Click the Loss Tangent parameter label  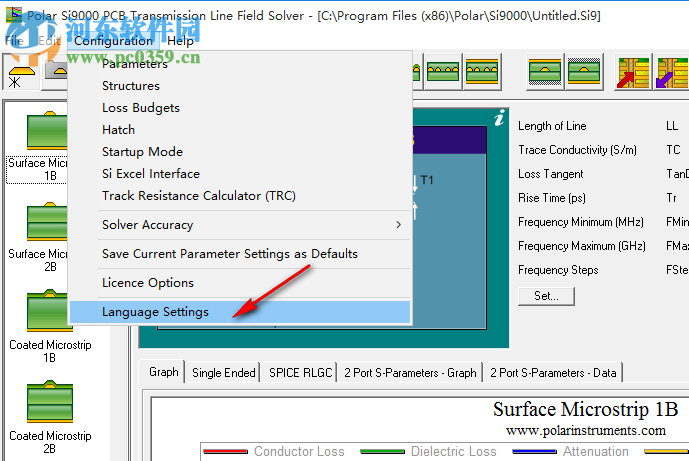551,174
